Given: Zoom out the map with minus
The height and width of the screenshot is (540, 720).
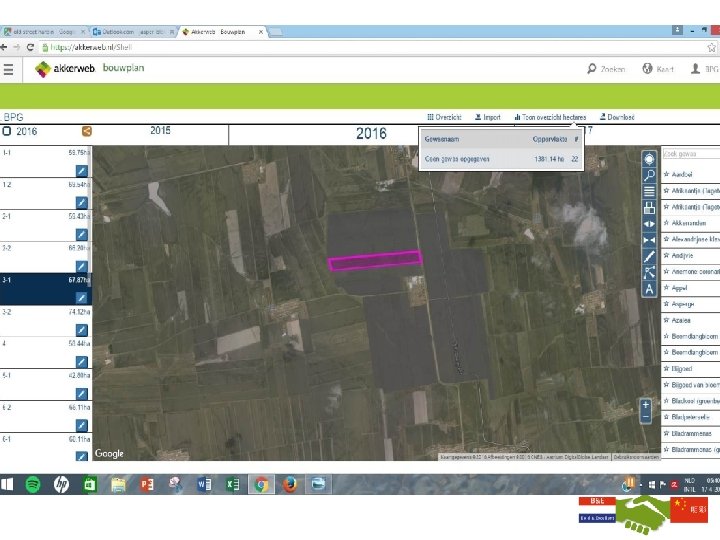Looking at the screenshot, I should (646, 417).
